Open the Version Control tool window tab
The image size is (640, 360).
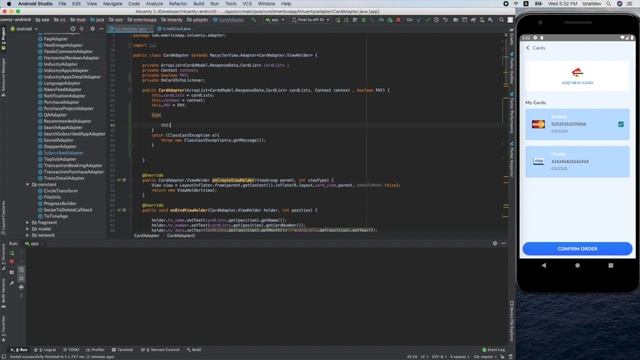pyautogui.click(x=160, y=350)
